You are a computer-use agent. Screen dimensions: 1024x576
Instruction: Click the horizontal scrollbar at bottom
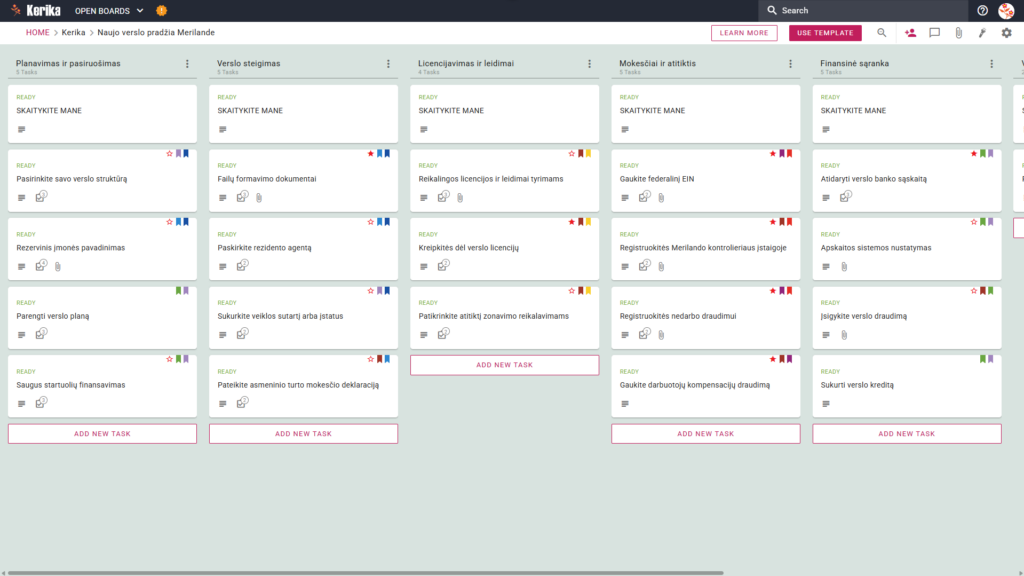(x=365, y=573)
